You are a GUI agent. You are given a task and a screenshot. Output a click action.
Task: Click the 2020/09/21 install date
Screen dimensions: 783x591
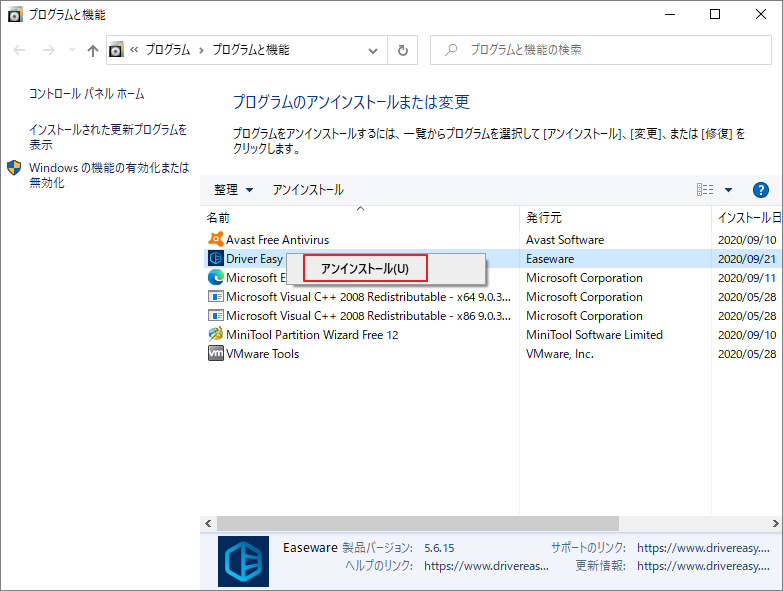[x=747, y=259]
